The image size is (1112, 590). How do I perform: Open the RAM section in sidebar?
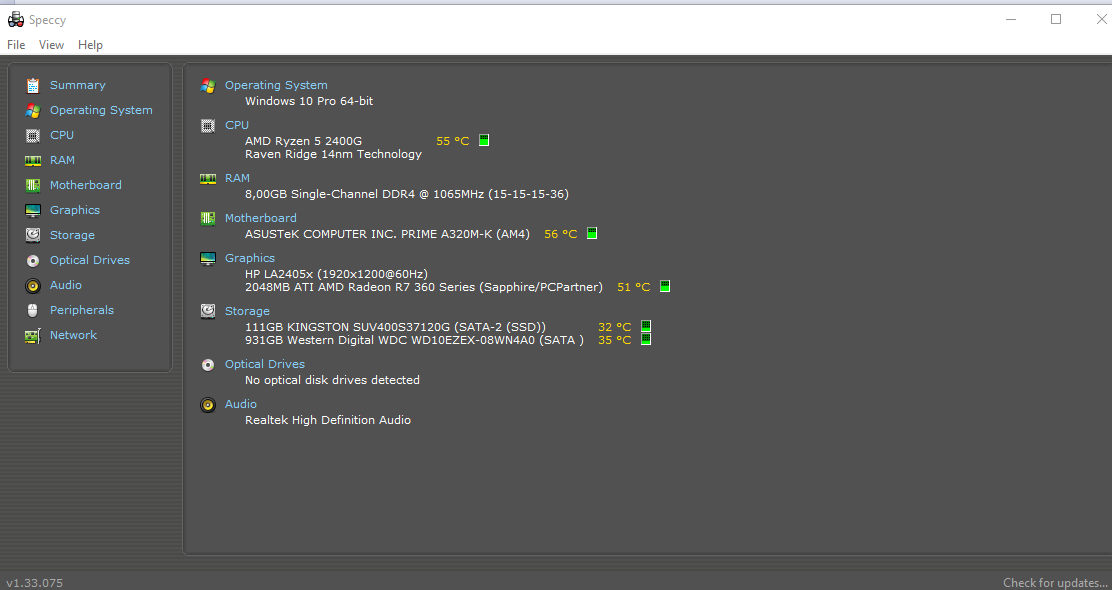point(62,160)
